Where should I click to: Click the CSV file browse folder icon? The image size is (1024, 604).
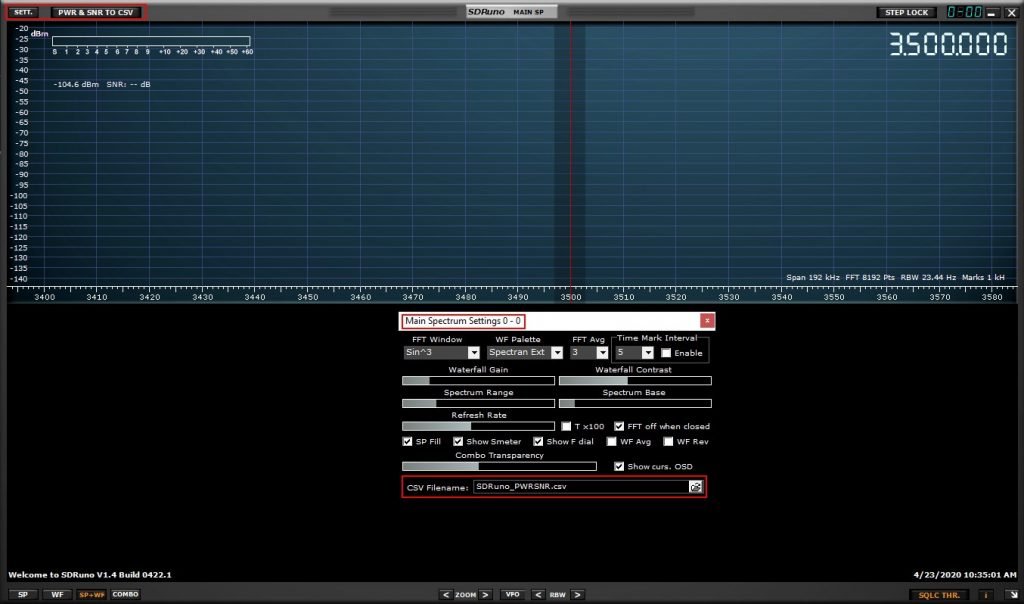pos(695,487)
